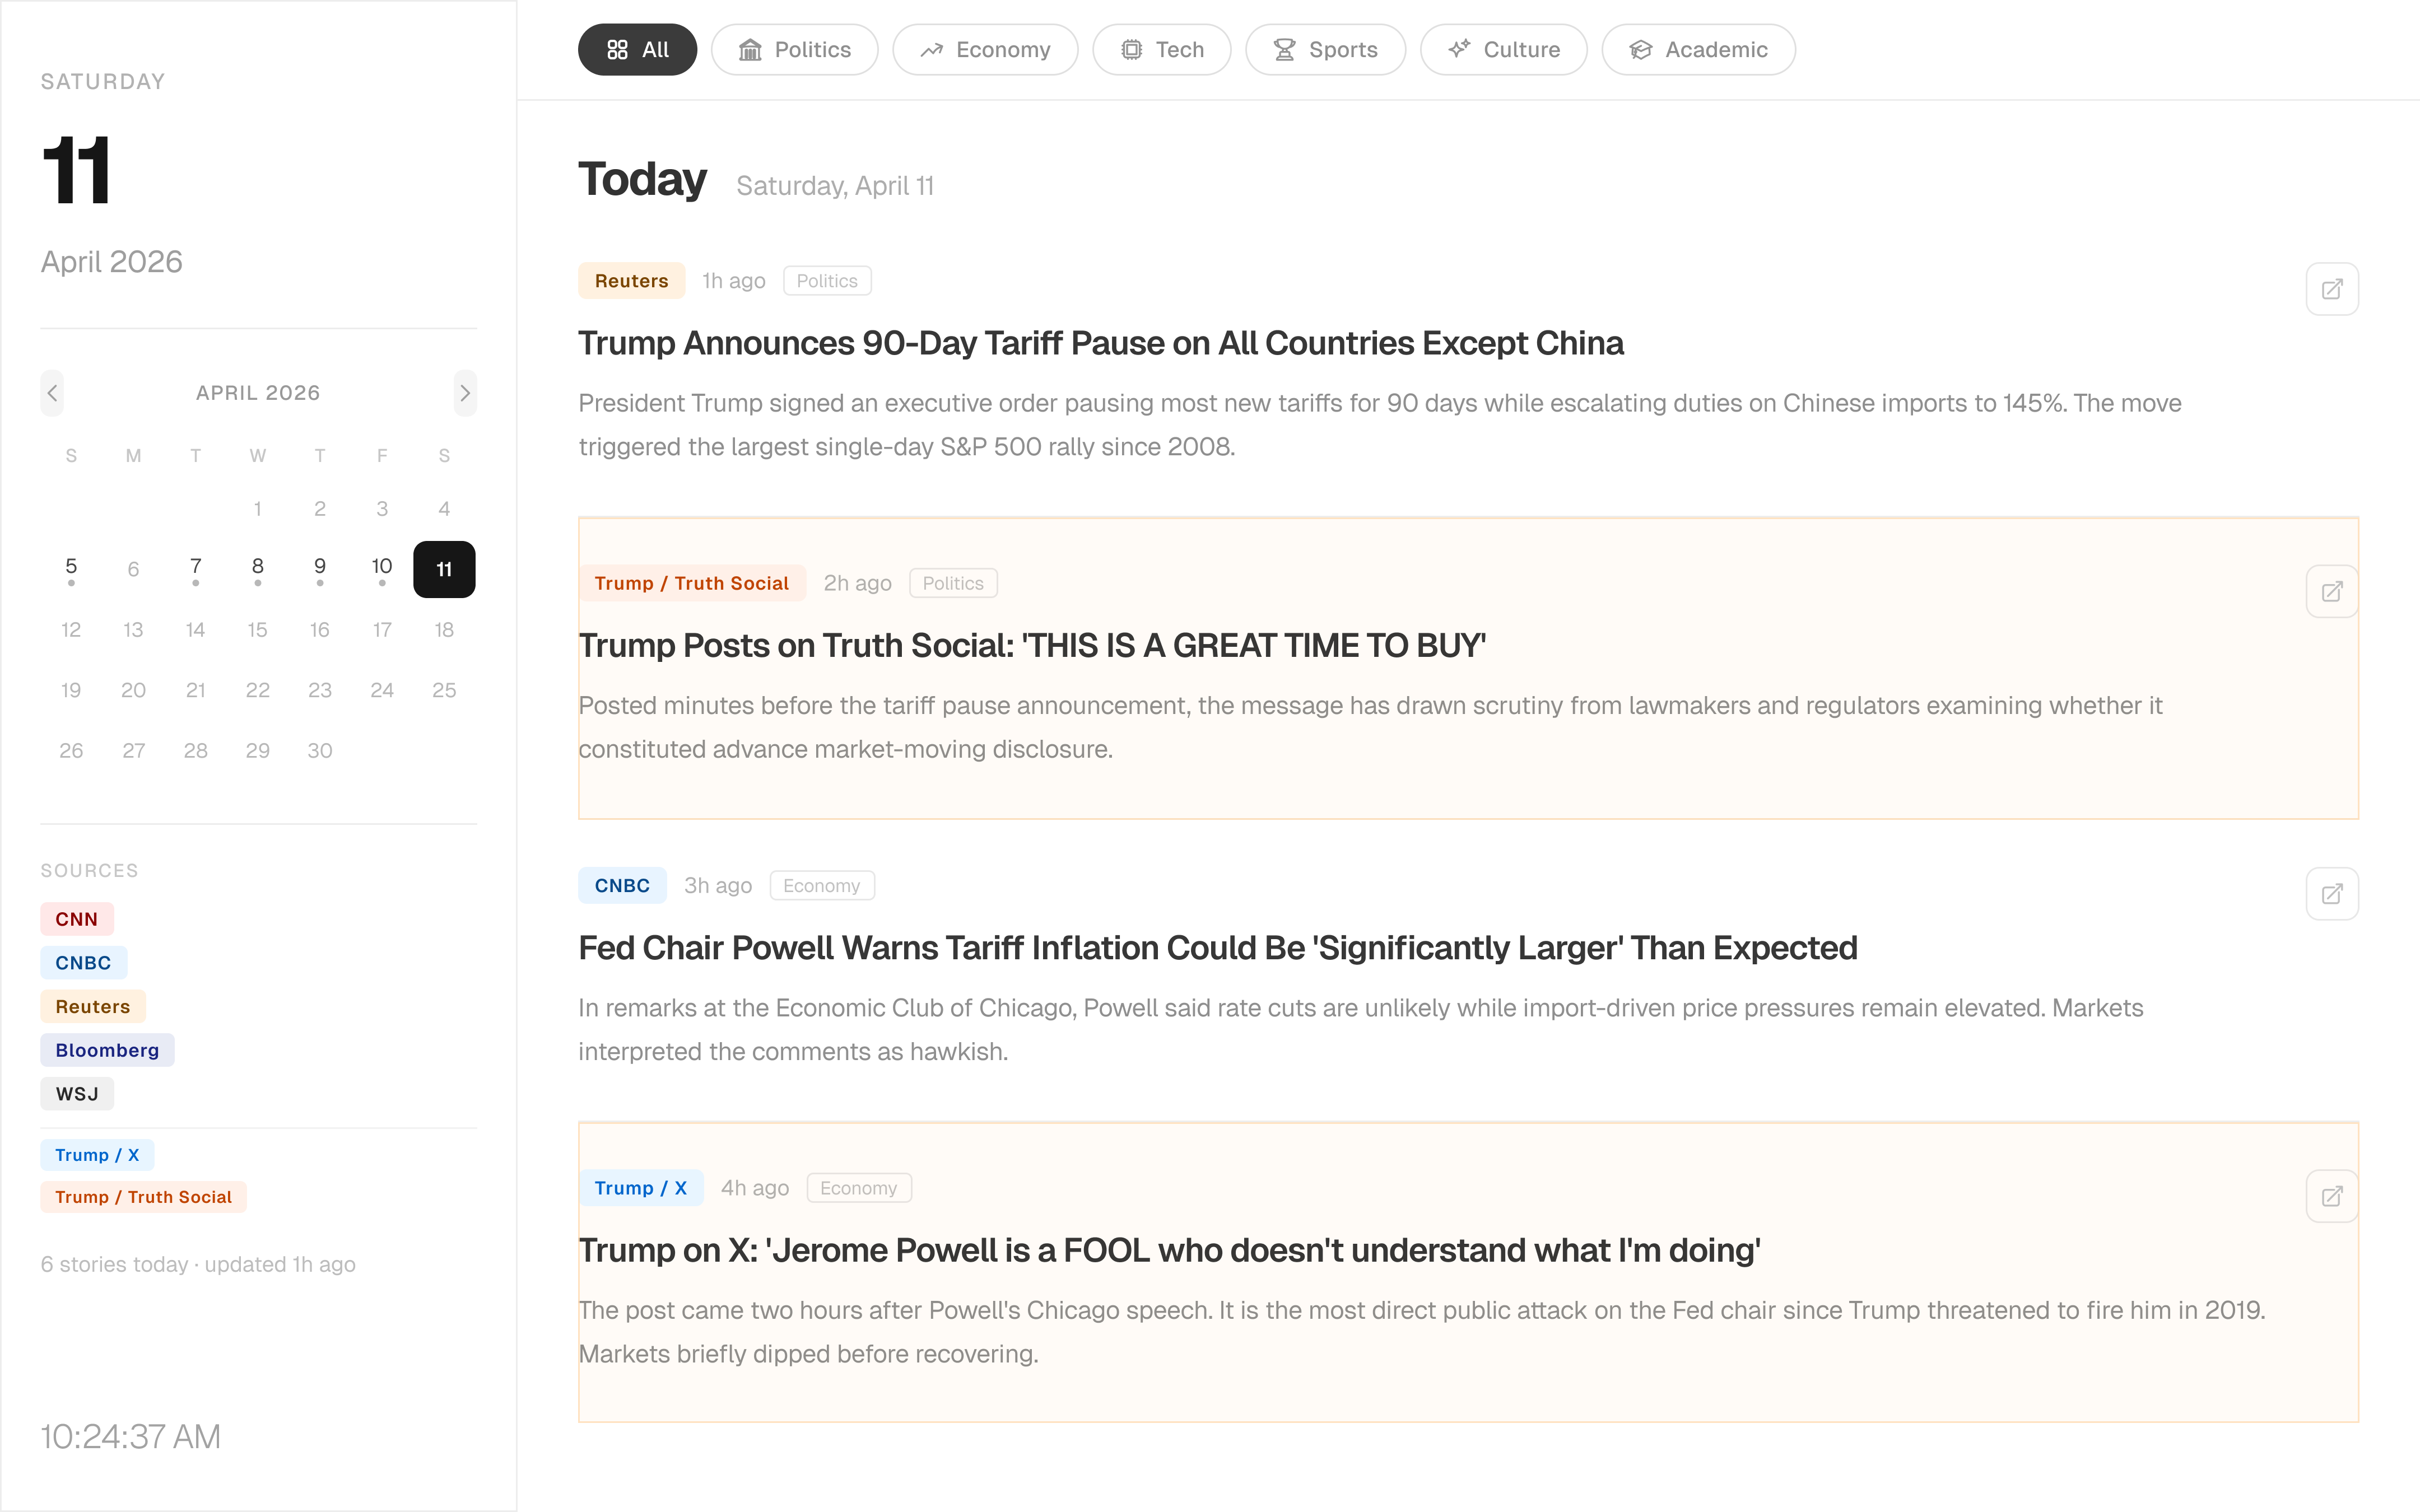The width and height of the screenshot is (2420, 1512).
Task: Toggle the Bloomberg source filter
Action: [107, 1050]
